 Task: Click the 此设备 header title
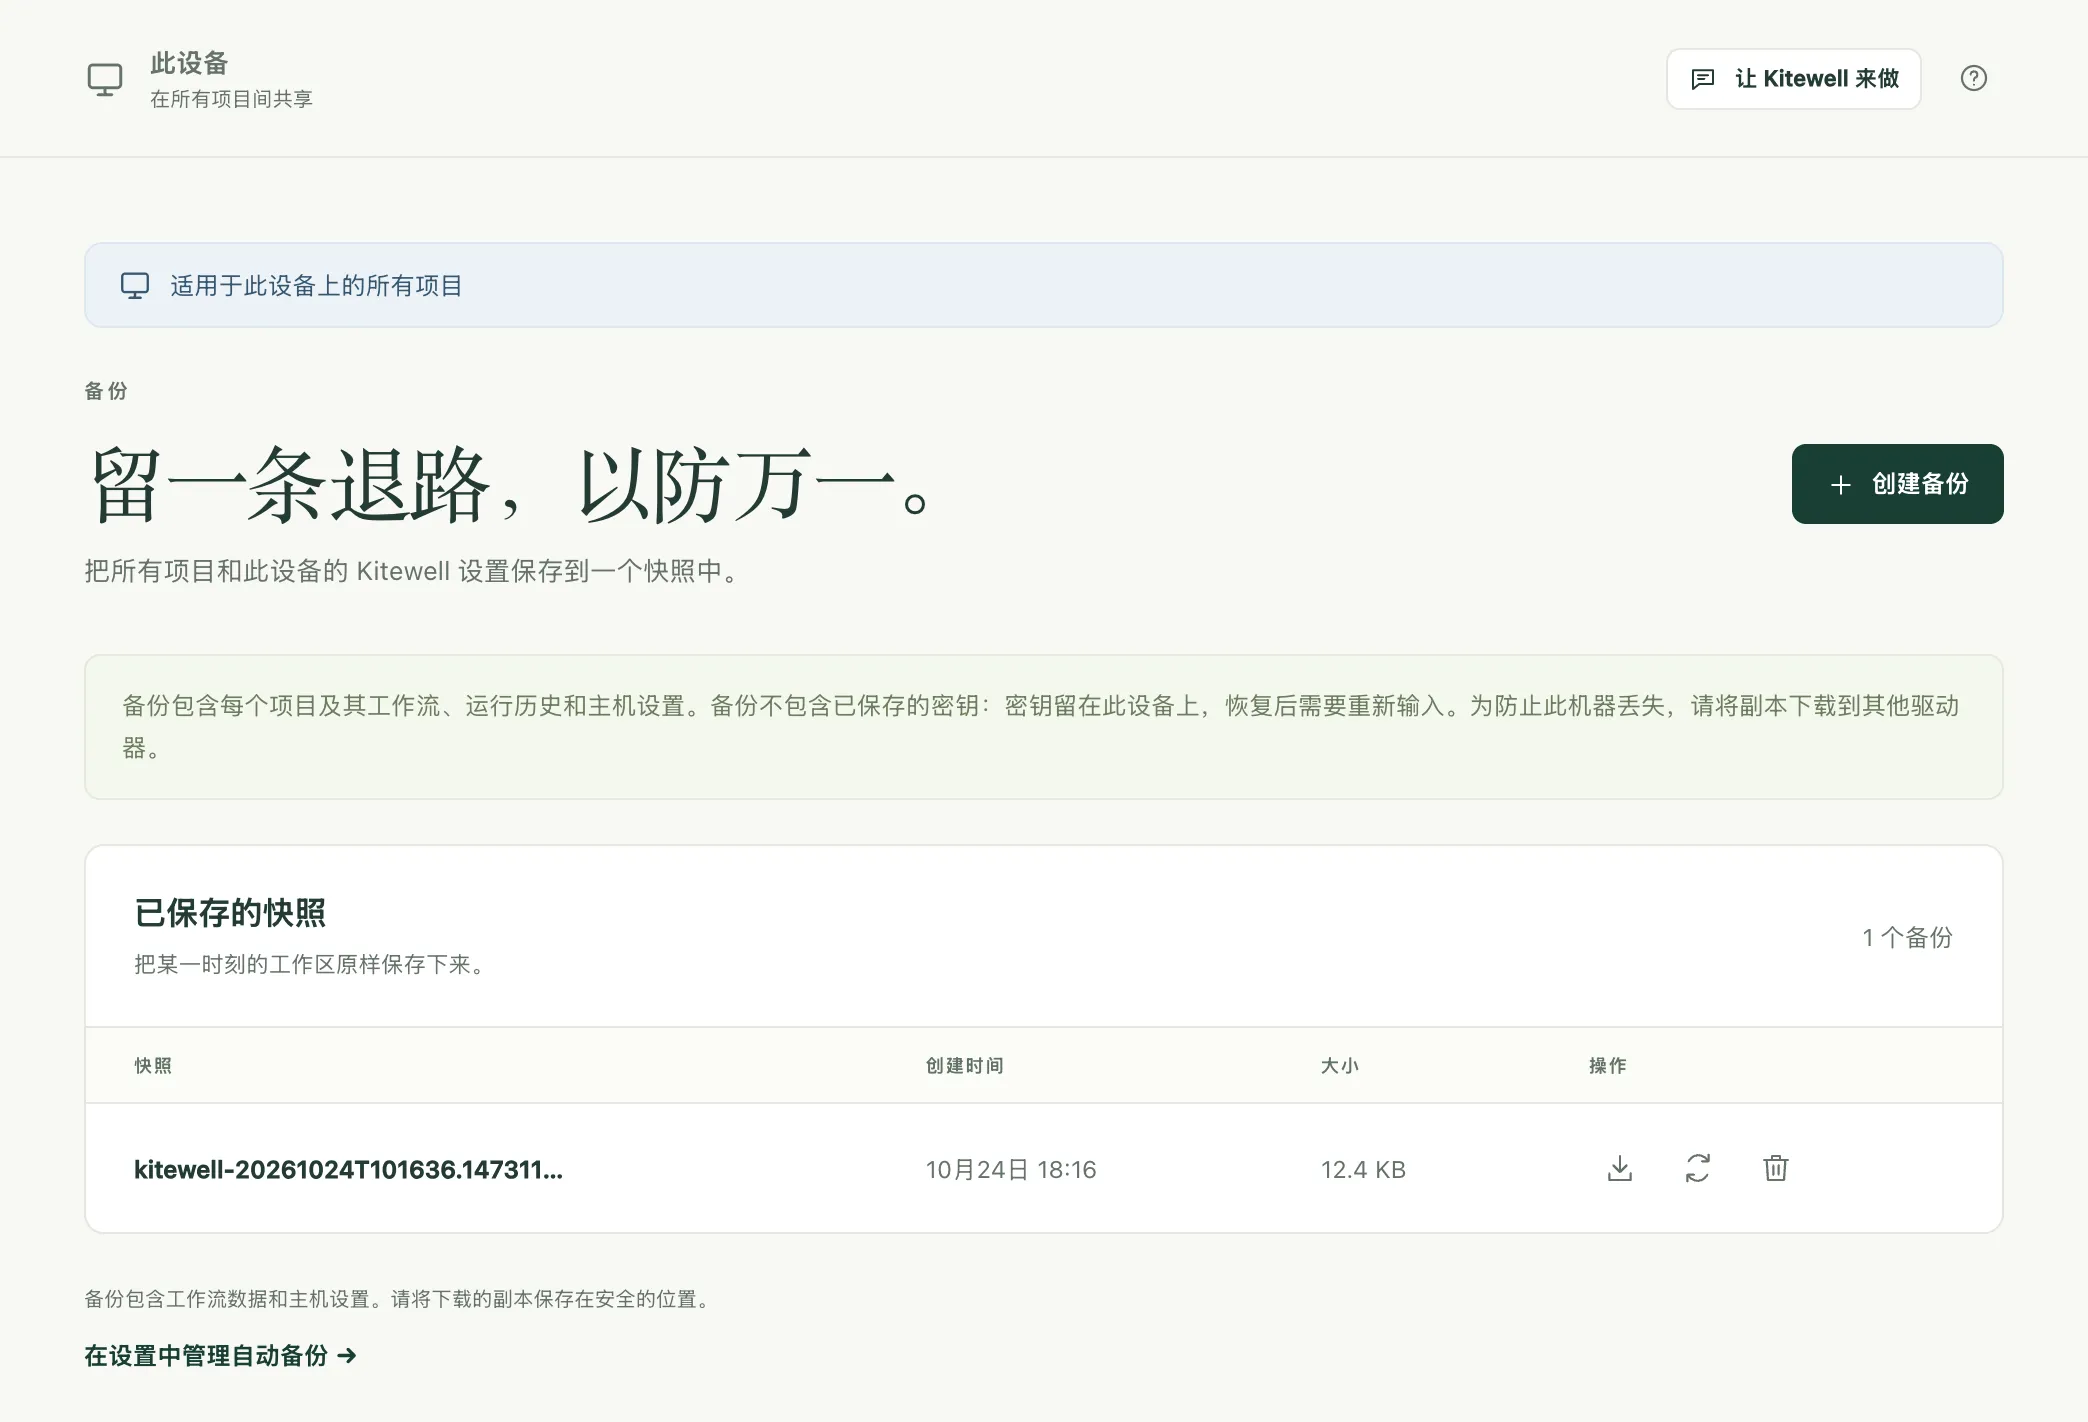click(x=189, y=63)
